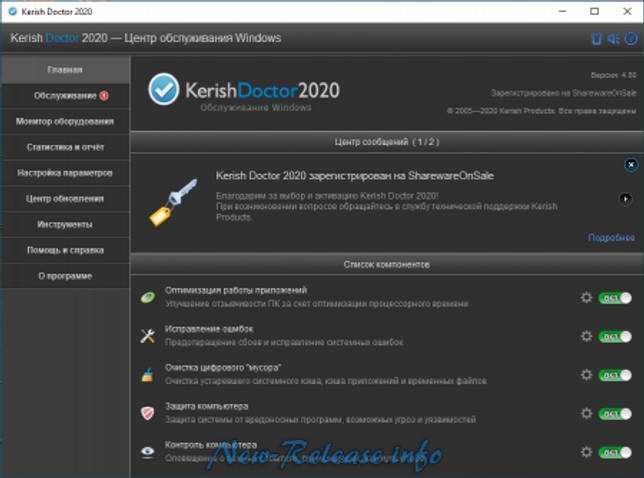Click the Исправление ошибок title text

209,329
